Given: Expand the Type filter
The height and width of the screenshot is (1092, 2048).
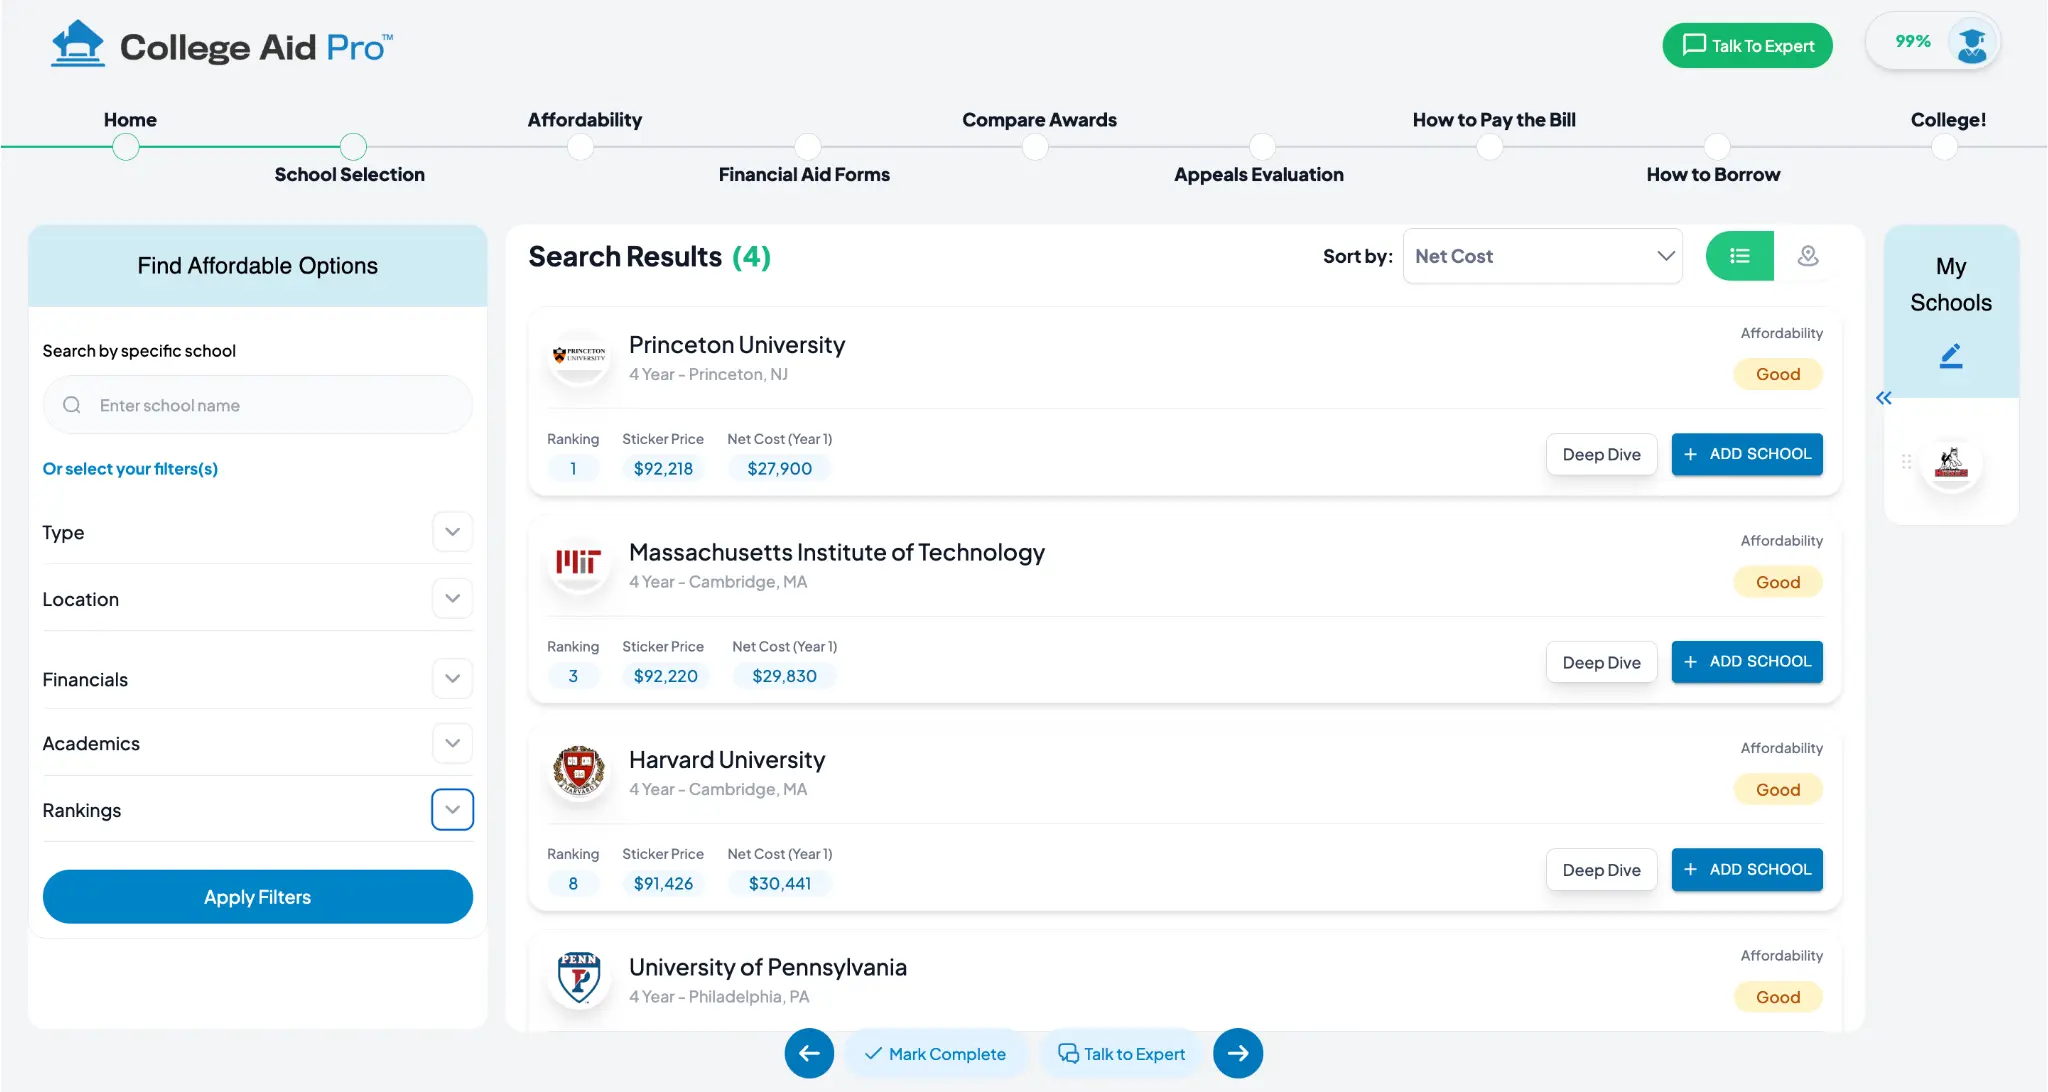Looking at the screenshot, I should click(x=452, y=532).
